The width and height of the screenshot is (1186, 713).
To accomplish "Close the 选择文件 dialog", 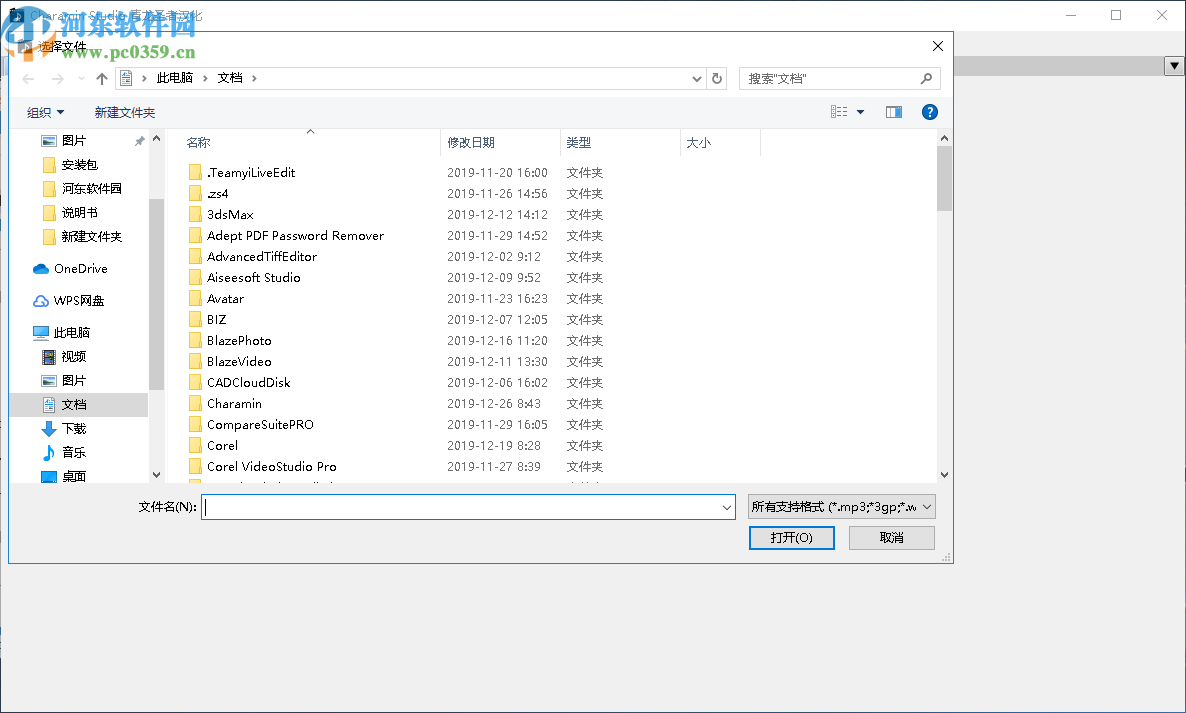I will point(938,46).
